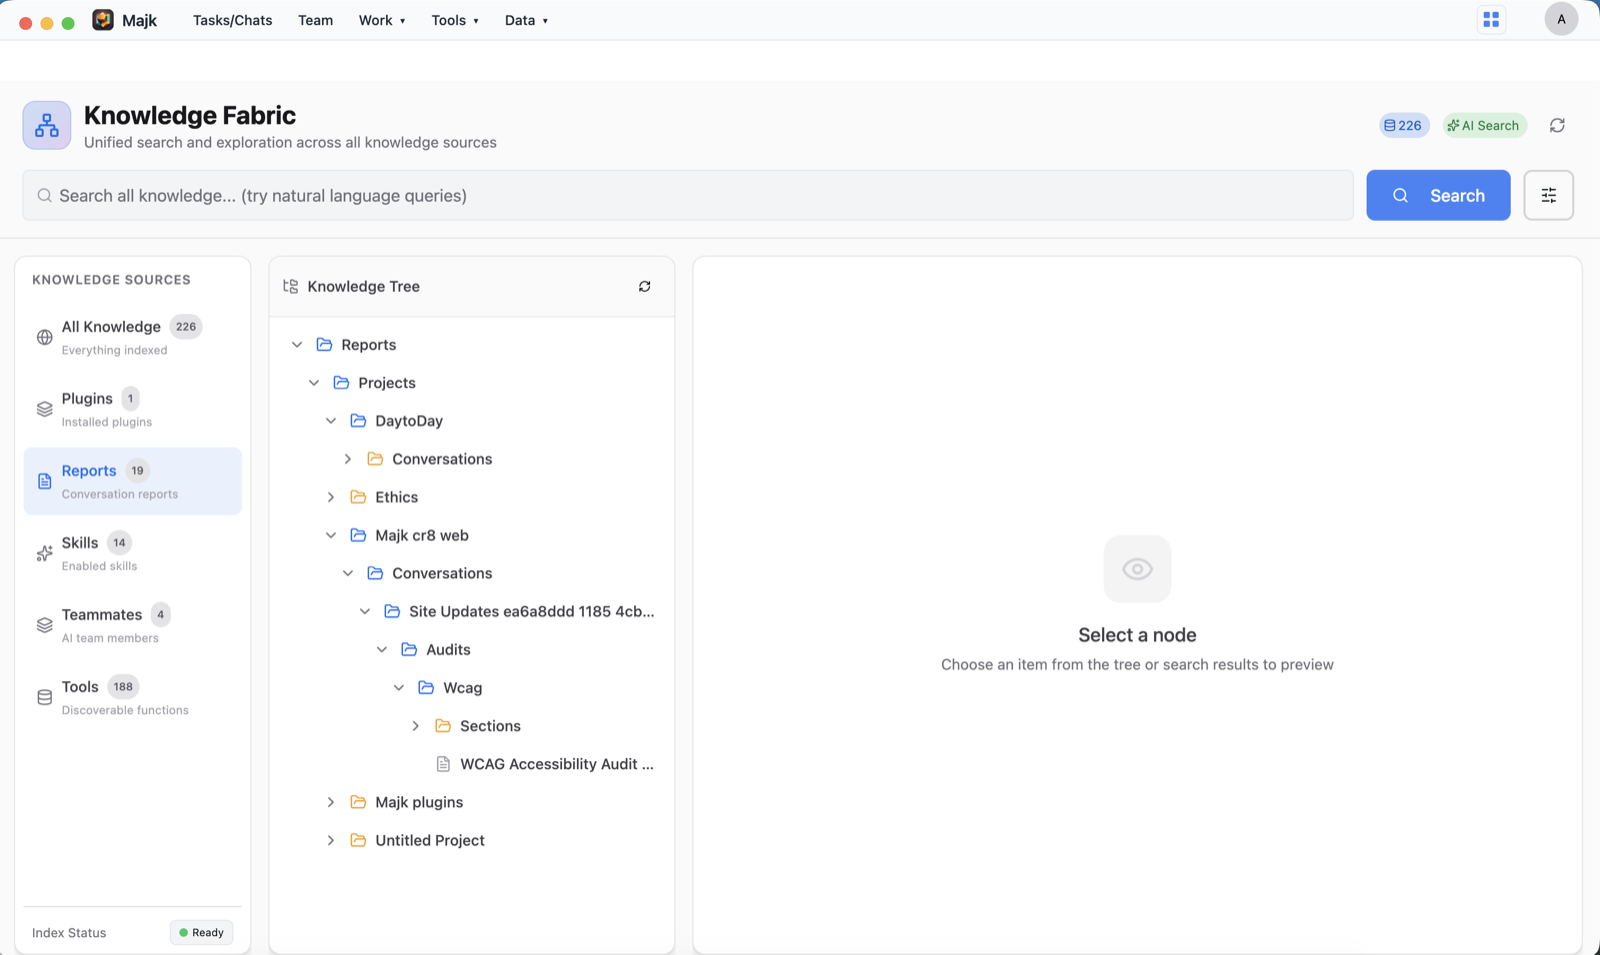Click the Majk app name
The width and height of the screenshot is (1600, 955).
pos(139,20)
